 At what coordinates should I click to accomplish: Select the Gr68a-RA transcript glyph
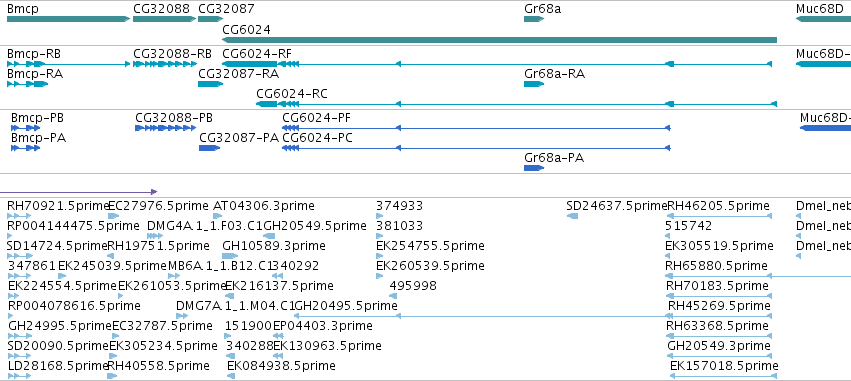point(534,84)
